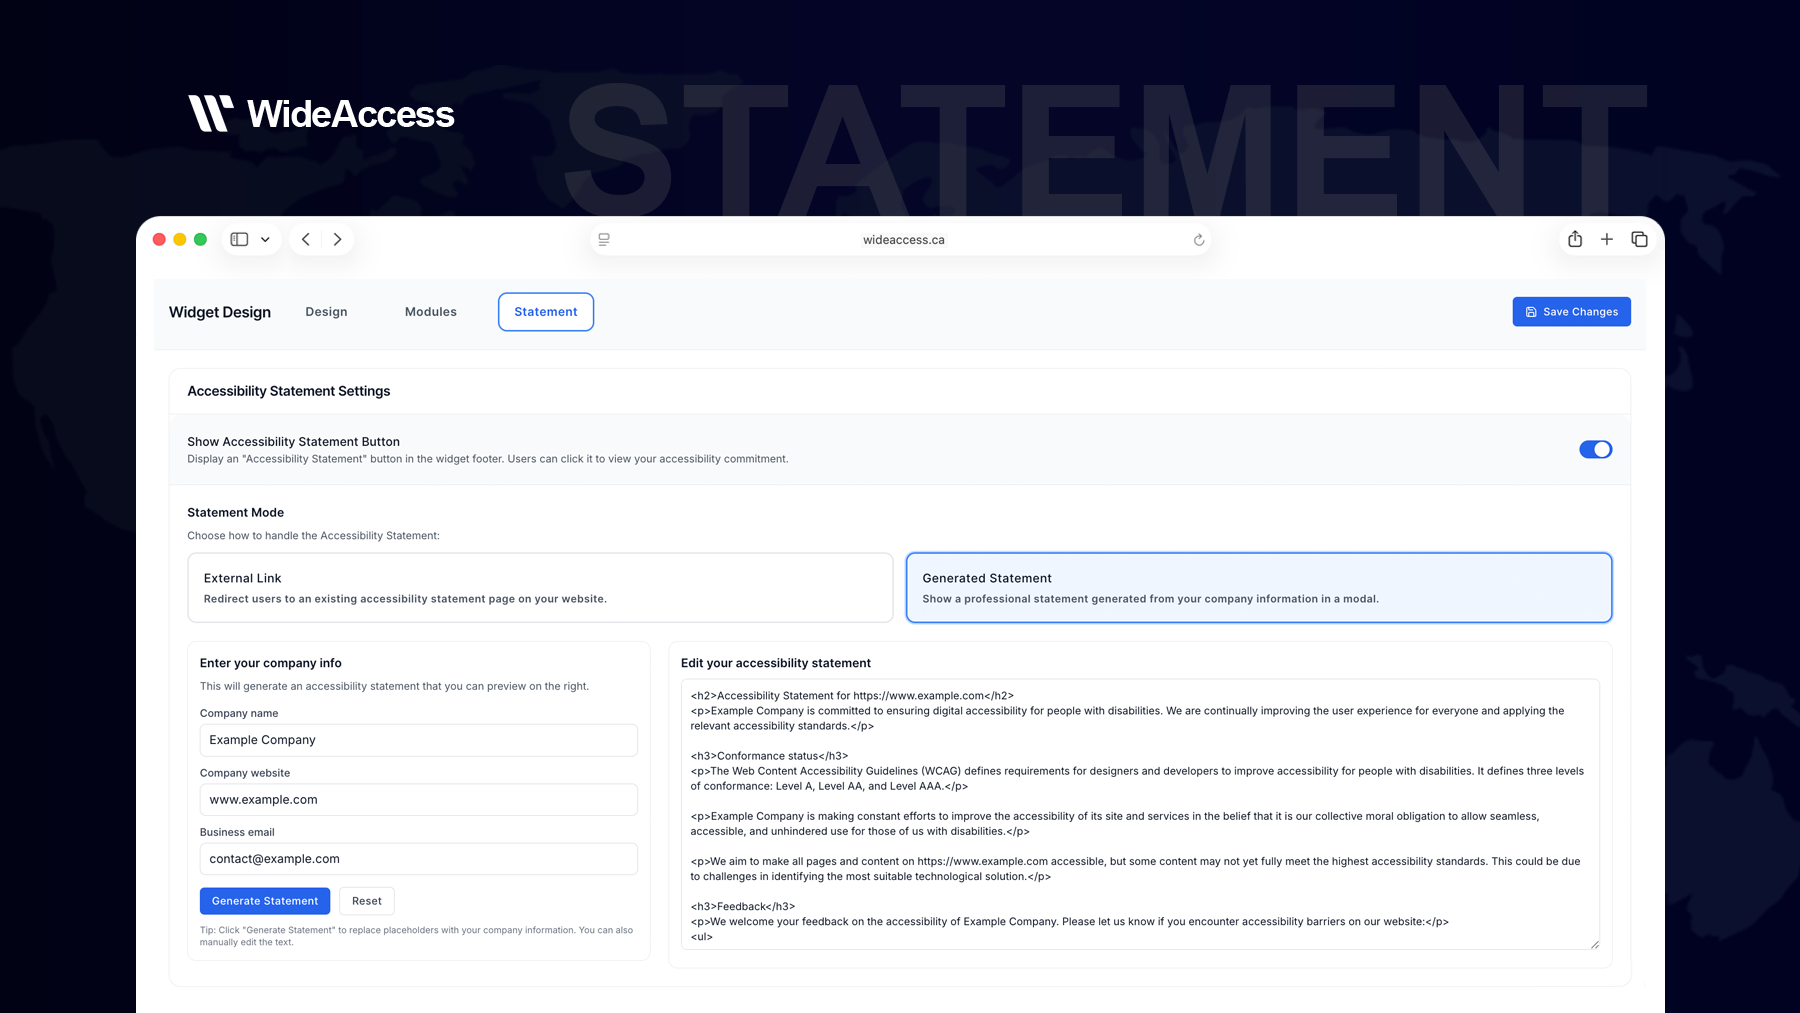Select the External Link statement mode
The height and width of the screenshot is (1013, 1800).
point(539,587)
